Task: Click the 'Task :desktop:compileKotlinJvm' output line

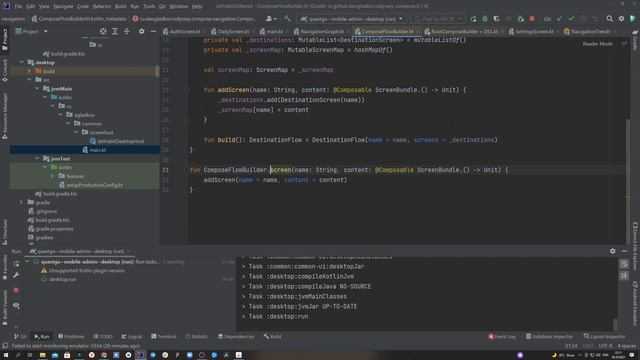Action: point(301,277)
